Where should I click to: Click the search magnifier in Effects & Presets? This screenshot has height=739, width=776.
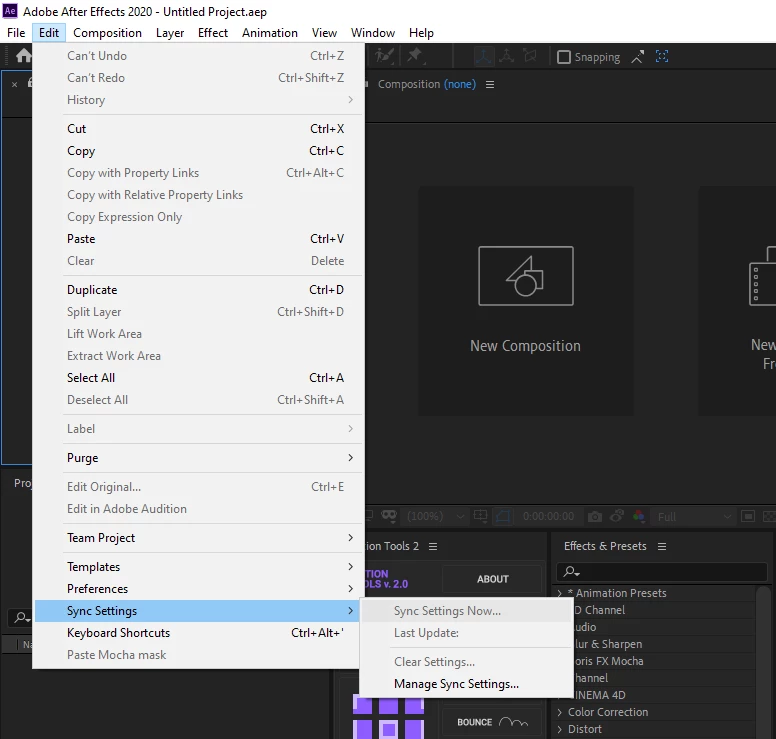(x=571, y=572)
